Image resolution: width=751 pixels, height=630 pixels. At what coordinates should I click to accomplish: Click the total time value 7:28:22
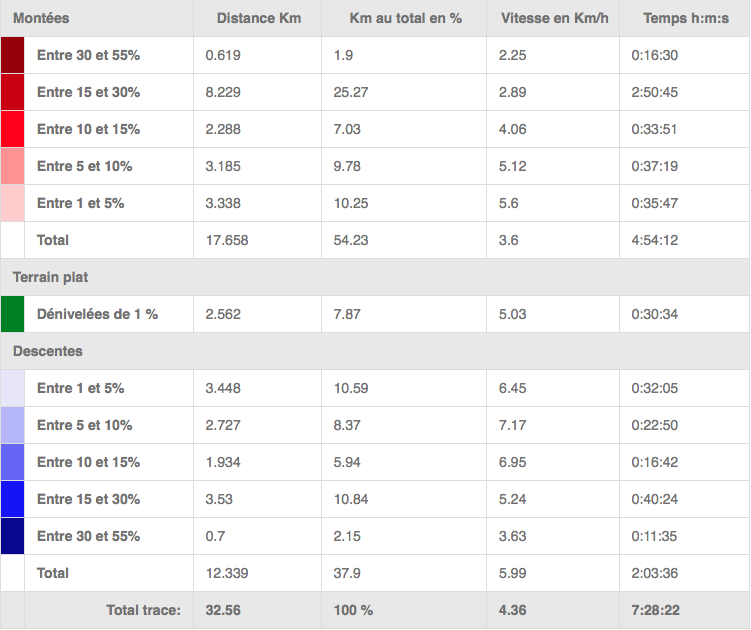click(656, 610)
